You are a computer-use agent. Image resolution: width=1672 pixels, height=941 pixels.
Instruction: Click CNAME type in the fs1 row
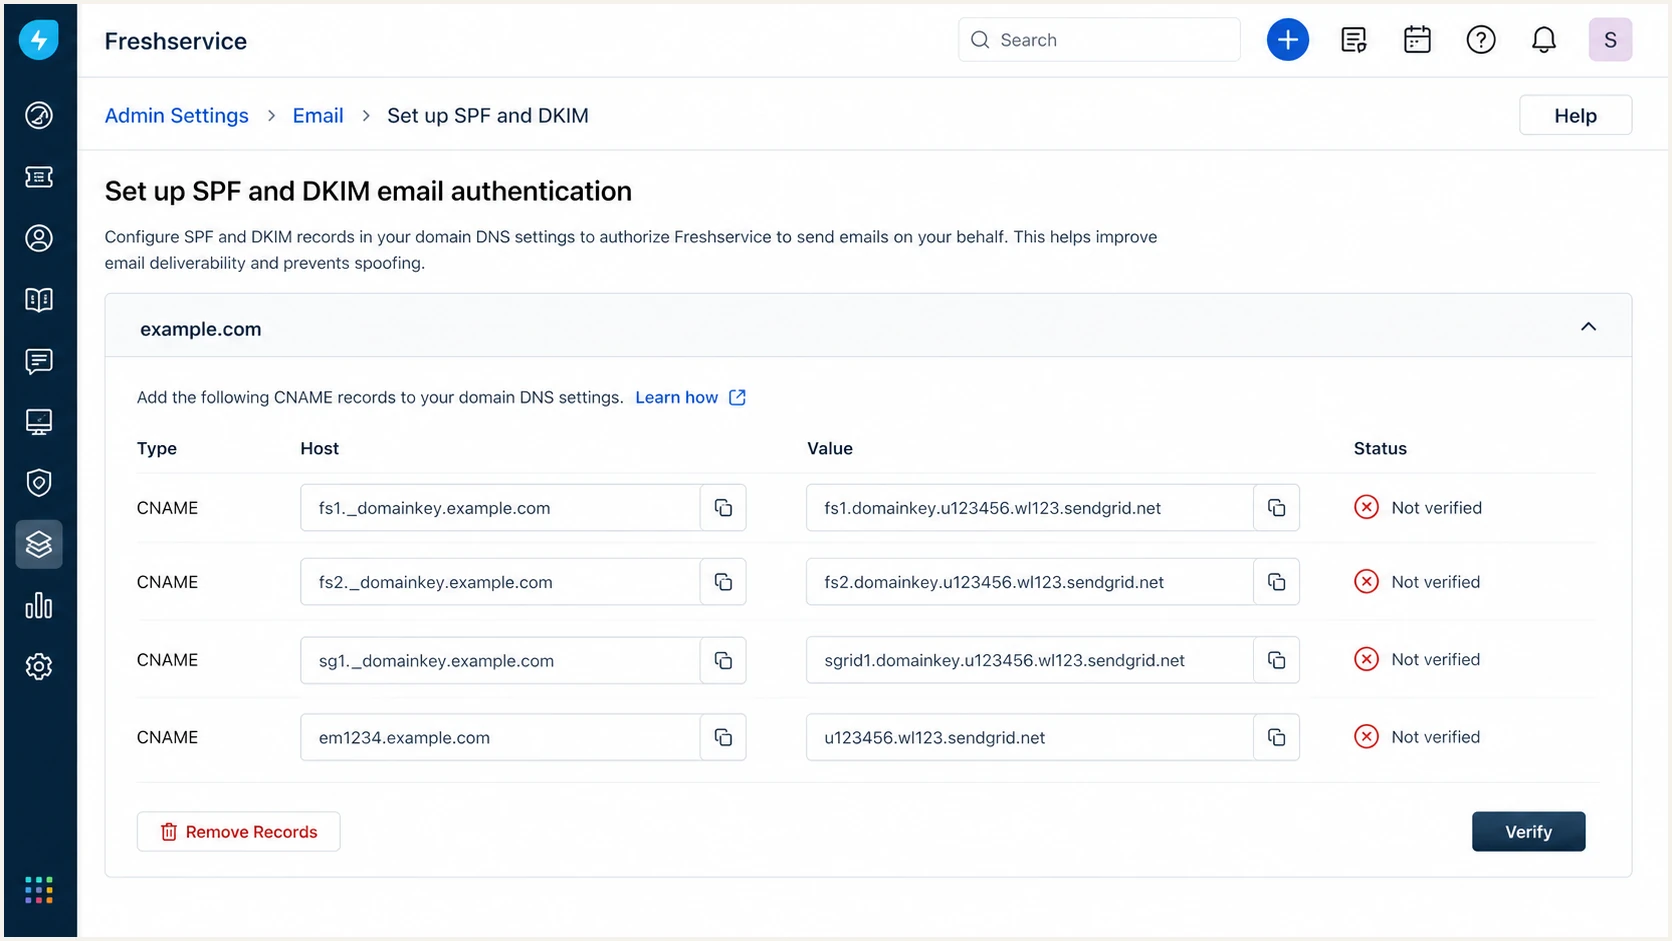tap(167, 508)
